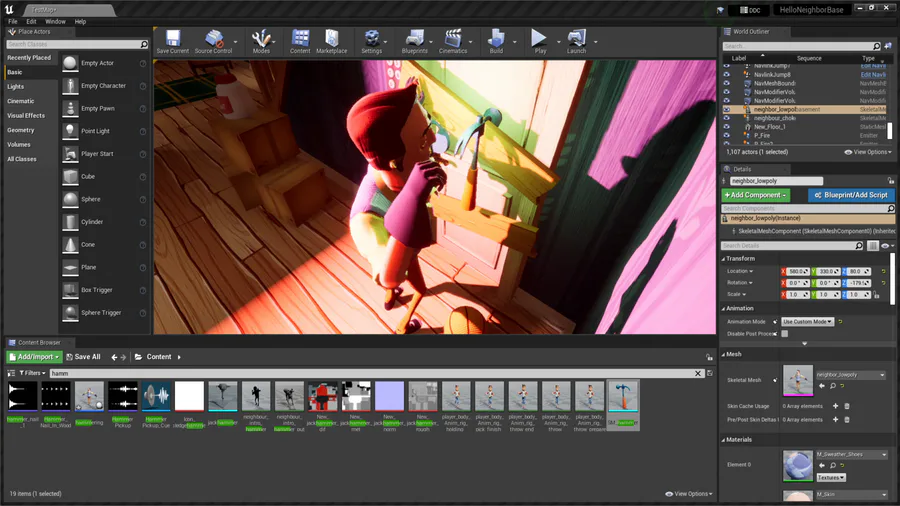Select the Sphere Trigger icon

click(x=70, y=313)
